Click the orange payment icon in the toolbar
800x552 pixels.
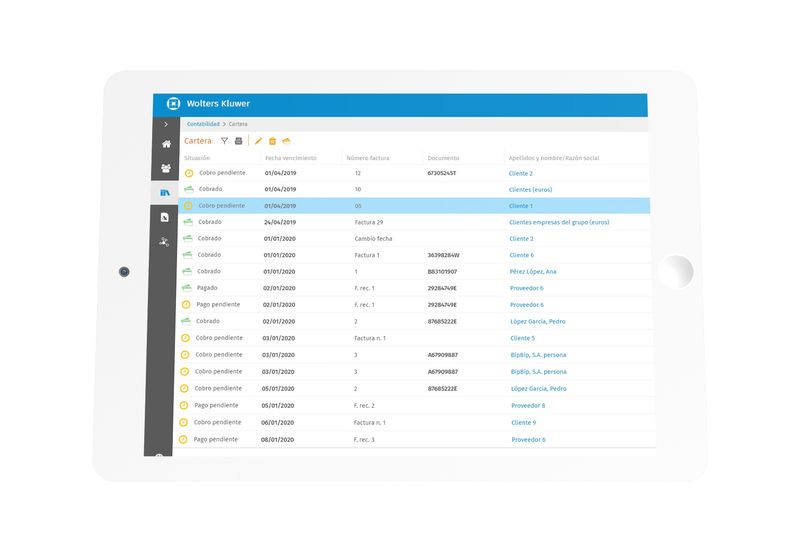point(286,141)
